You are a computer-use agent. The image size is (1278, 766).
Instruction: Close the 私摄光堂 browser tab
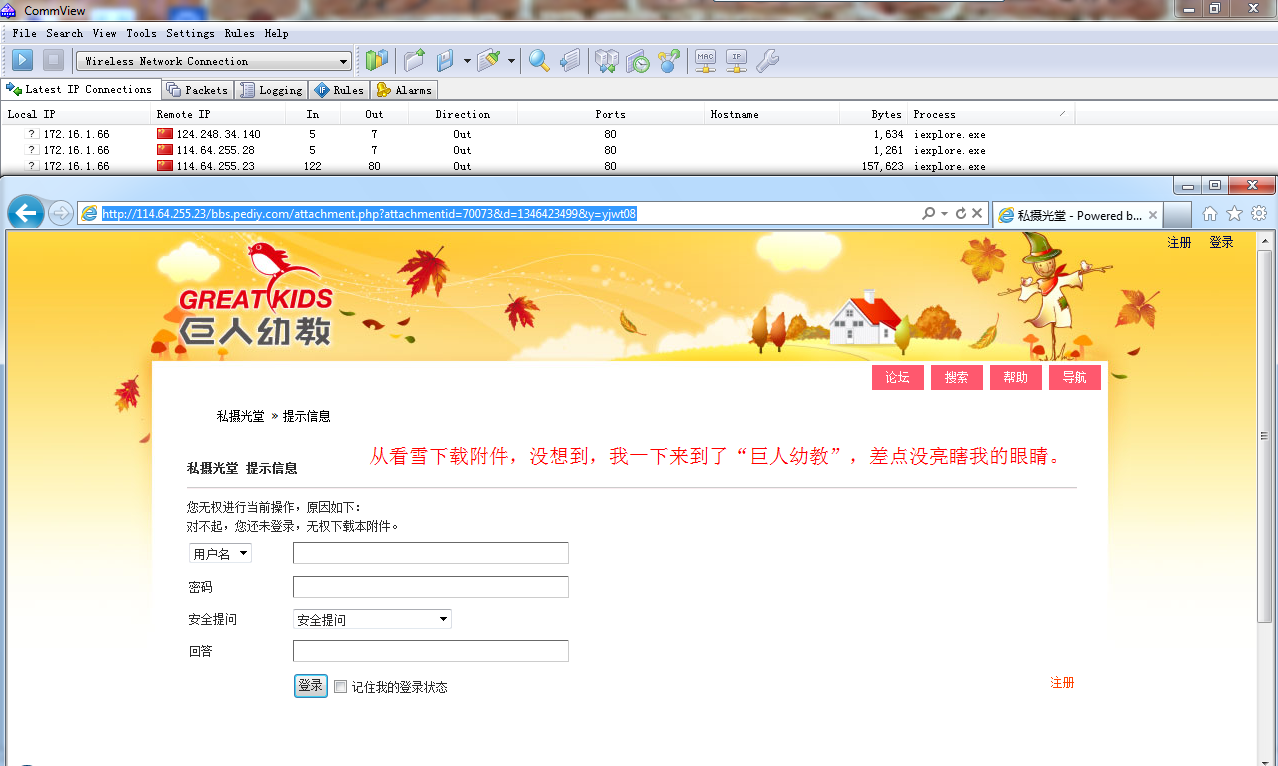1152,215
